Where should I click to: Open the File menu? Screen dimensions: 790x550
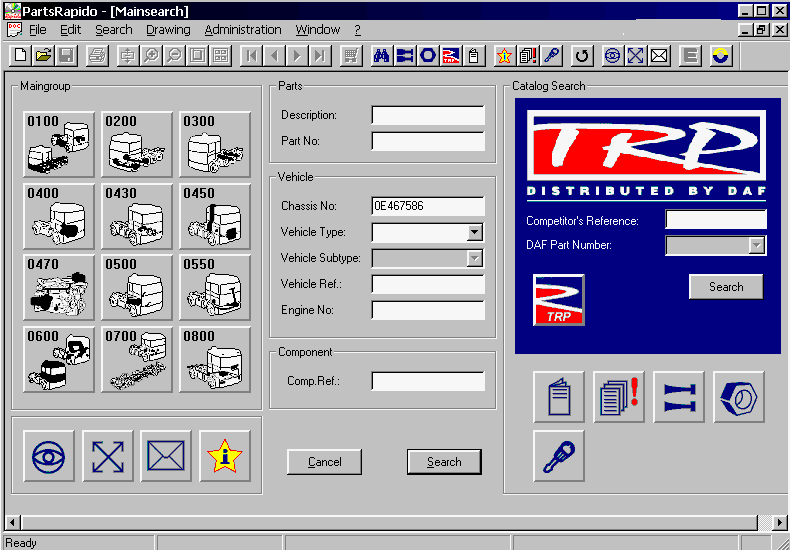pyautogui.click(x=38, y=30)
